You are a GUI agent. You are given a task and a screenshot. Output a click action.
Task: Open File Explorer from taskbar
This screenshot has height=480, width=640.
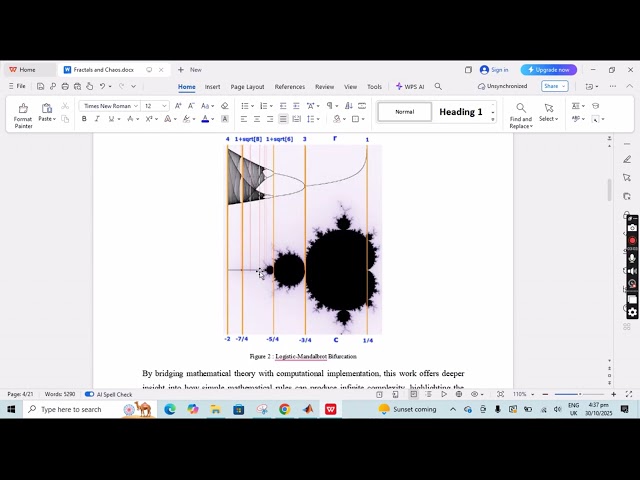click(216, 409)
